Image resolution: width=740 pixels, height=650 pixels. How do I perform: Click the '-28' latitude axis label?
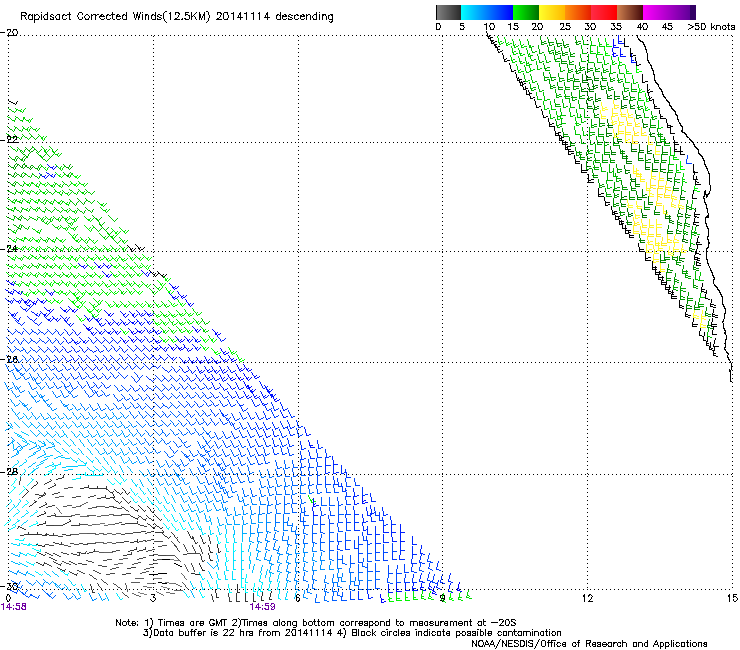[x=9, y=471]
